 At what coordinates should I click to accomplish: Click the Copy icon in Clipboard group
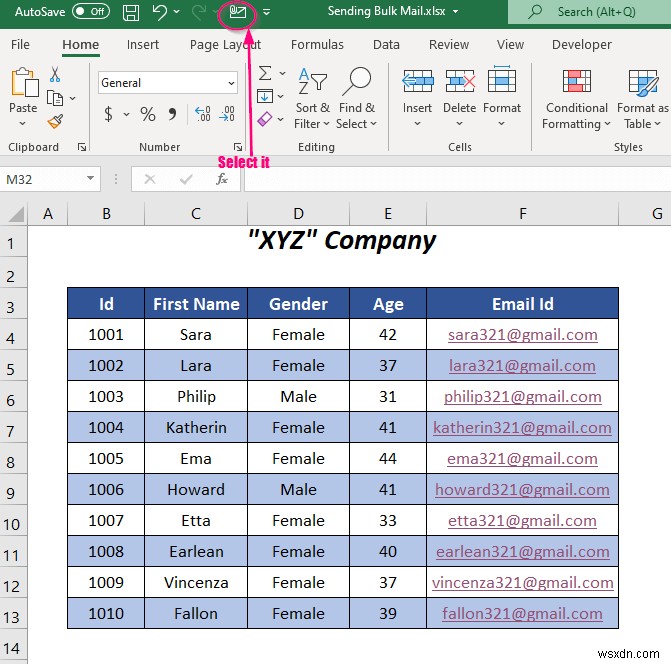[55, 98]
